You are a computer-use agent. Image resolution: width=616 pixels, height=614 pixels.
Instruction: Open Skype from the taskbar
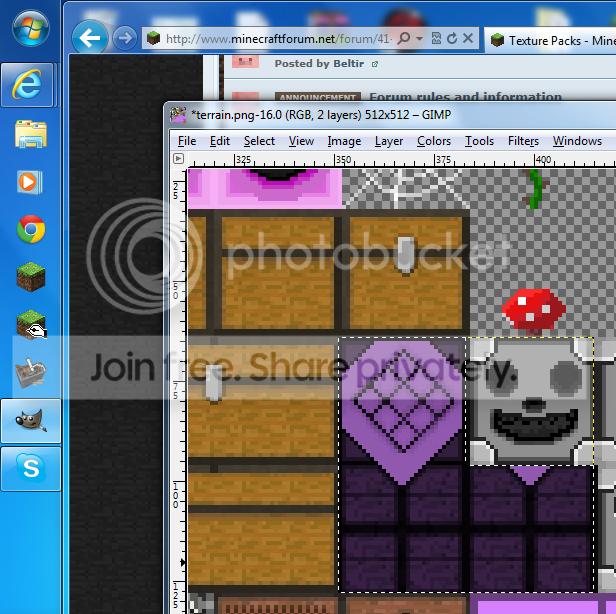[31, 469]
